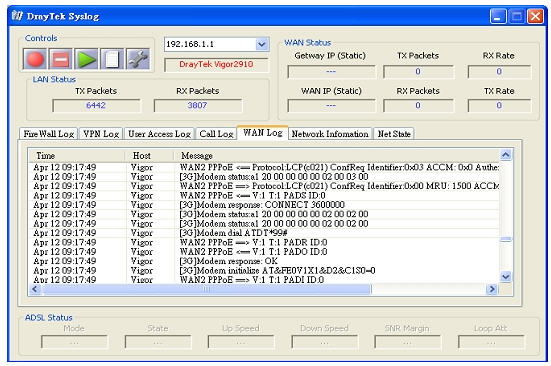Click the Time column header

77,156
